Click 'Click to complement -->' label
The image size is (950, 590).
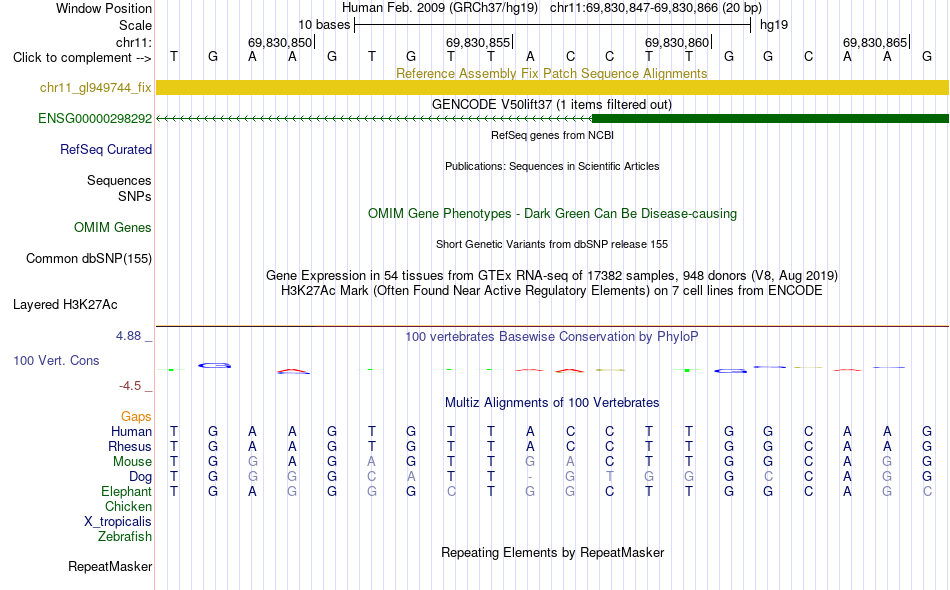point(82,58)
